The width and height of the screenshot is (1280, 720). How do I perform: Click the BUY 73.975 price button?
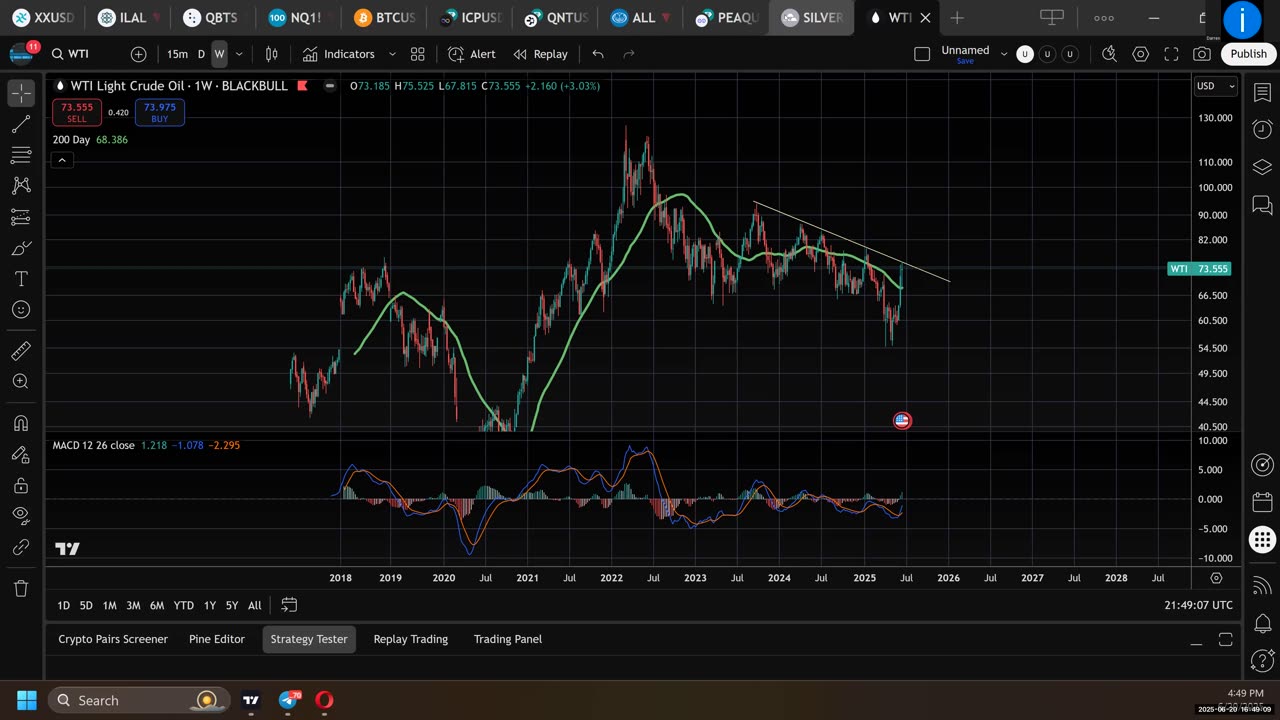[159, 112]
